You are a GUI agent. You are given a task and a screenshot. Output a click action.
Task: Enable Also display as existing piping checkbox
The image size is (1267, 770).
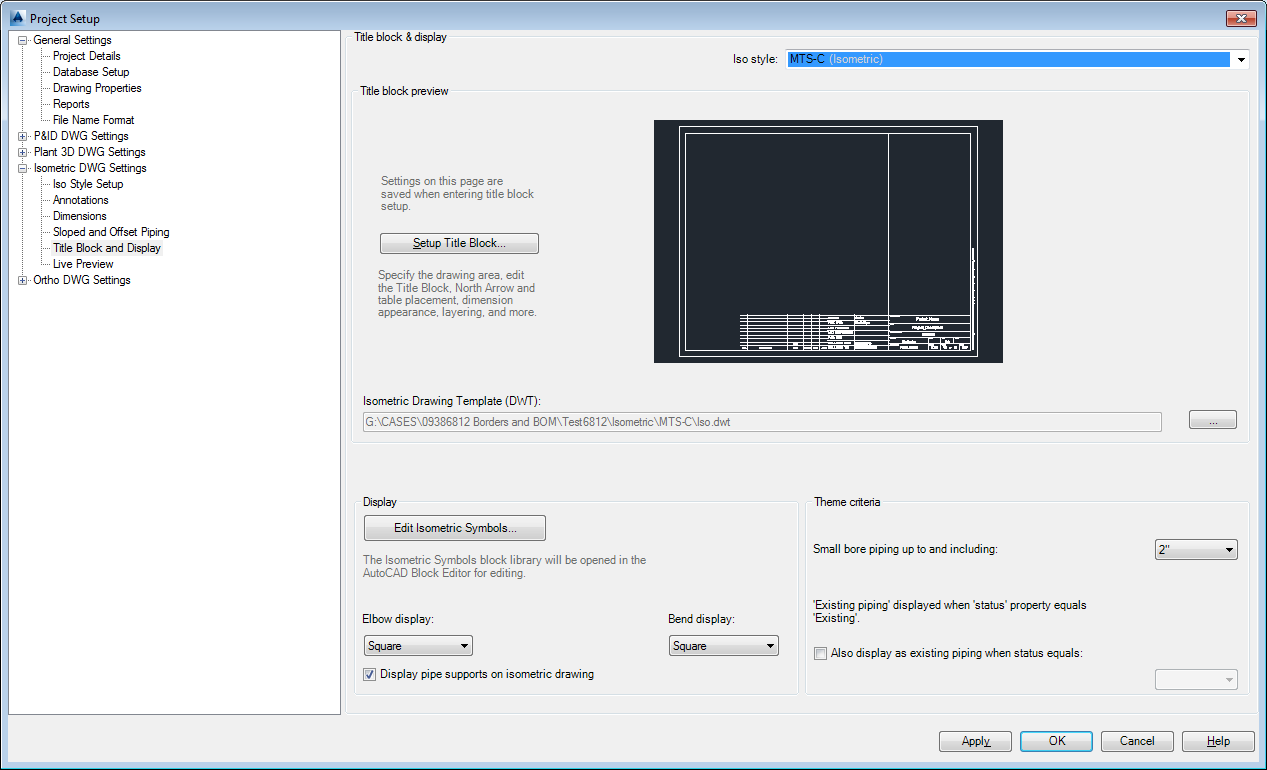point(820,653)
